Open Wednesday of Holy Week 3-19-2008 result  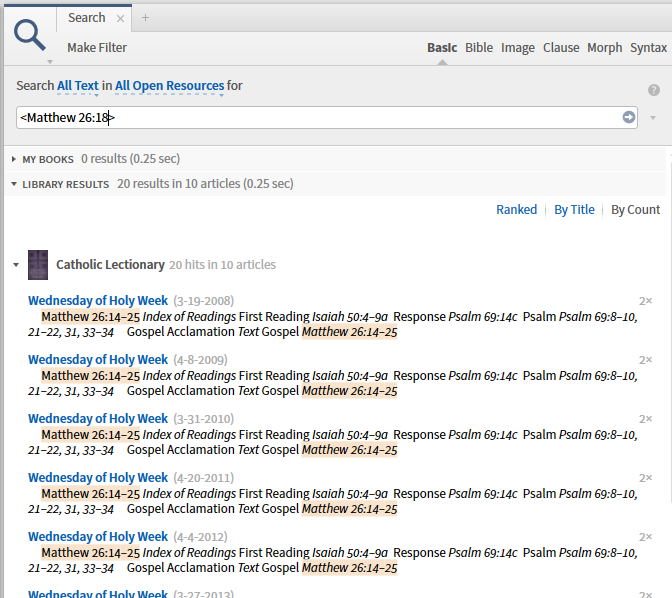tap(98, 301)
